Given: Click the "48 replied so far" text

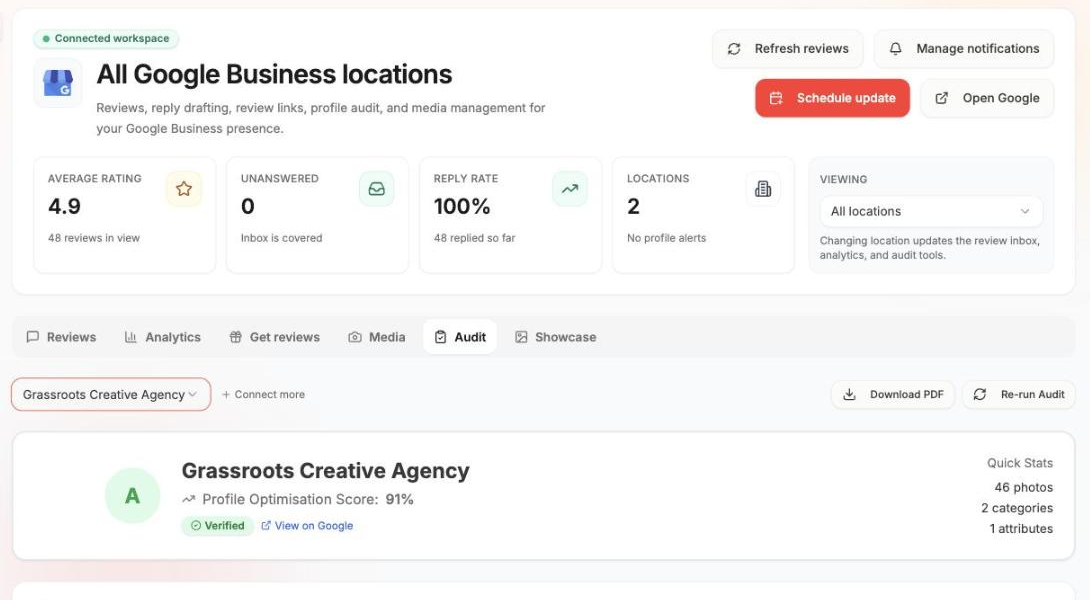Looking at the screenshot, I should [x=475, y=238].
